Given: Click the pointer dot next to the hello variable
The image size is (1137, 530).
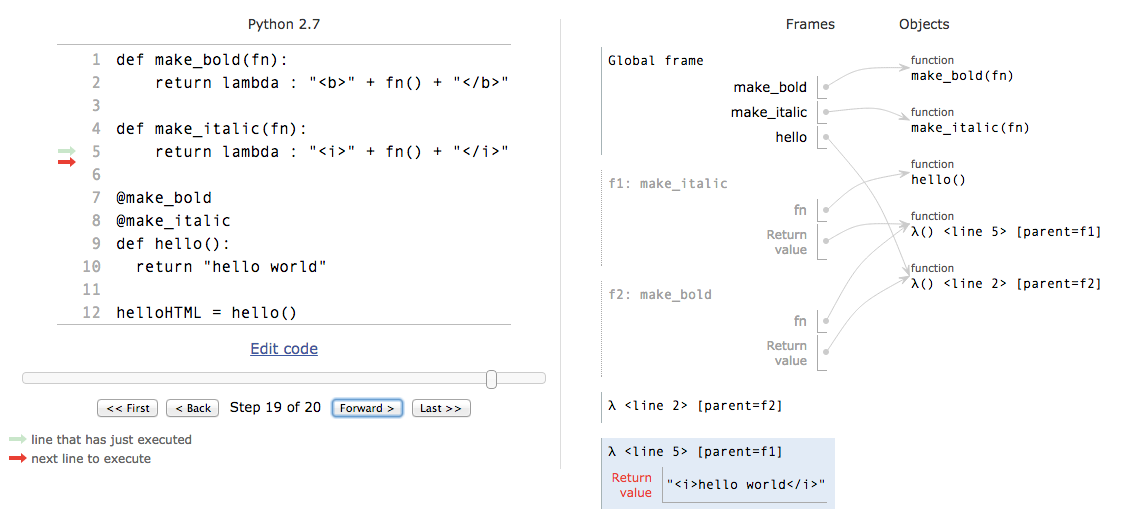Looking at the screenshot, I should click(x=826, y=138).
